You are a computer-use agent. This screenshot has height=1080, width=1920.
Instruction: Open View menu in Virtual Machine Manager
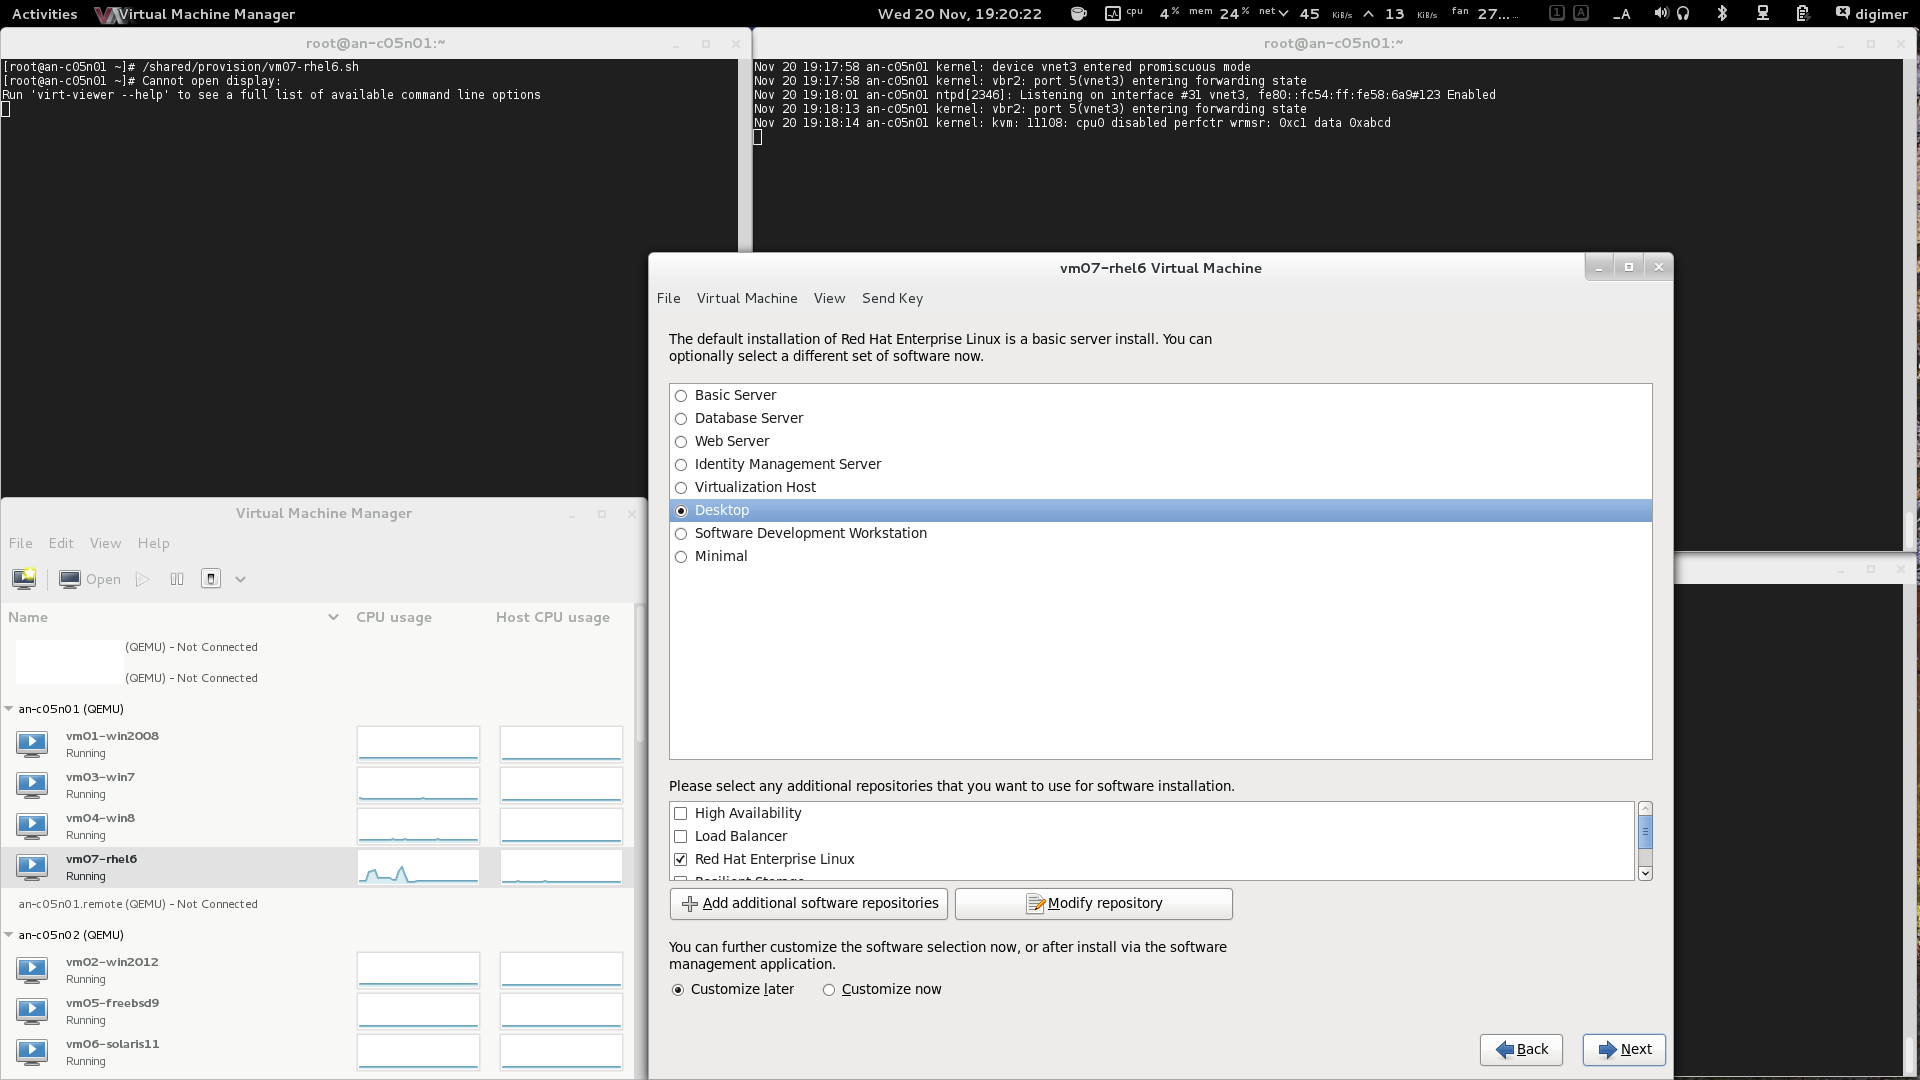click(x=105, y=543)
